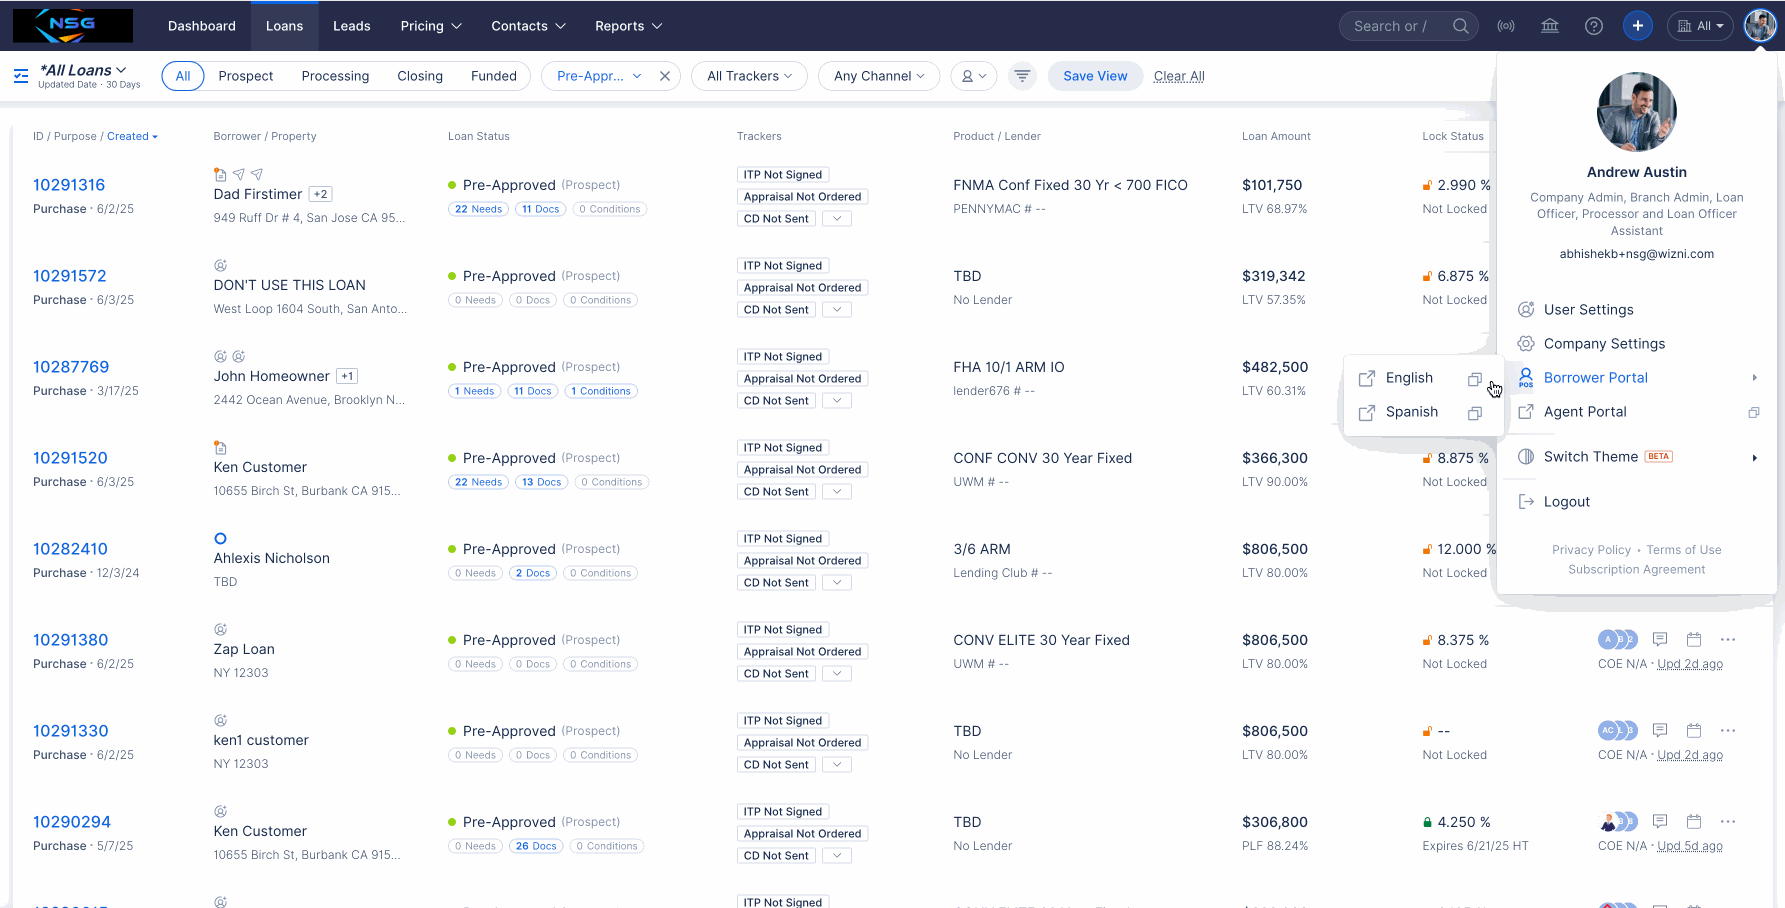The width and height of the screenshot is (1785, 908).
Task: Expand the Contacts menu in navigation
Action: point(528,26)
